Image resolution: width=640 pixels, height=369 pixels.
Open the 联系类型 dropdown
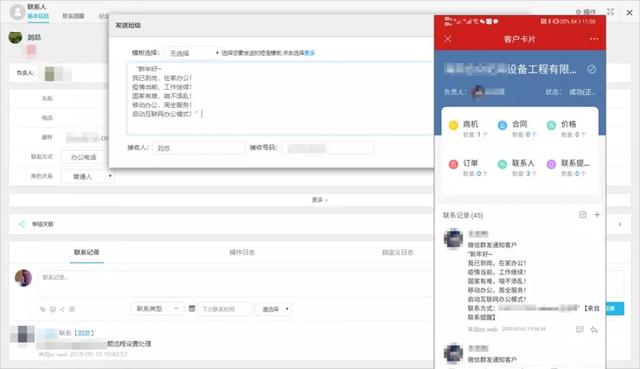coord(156,309)
